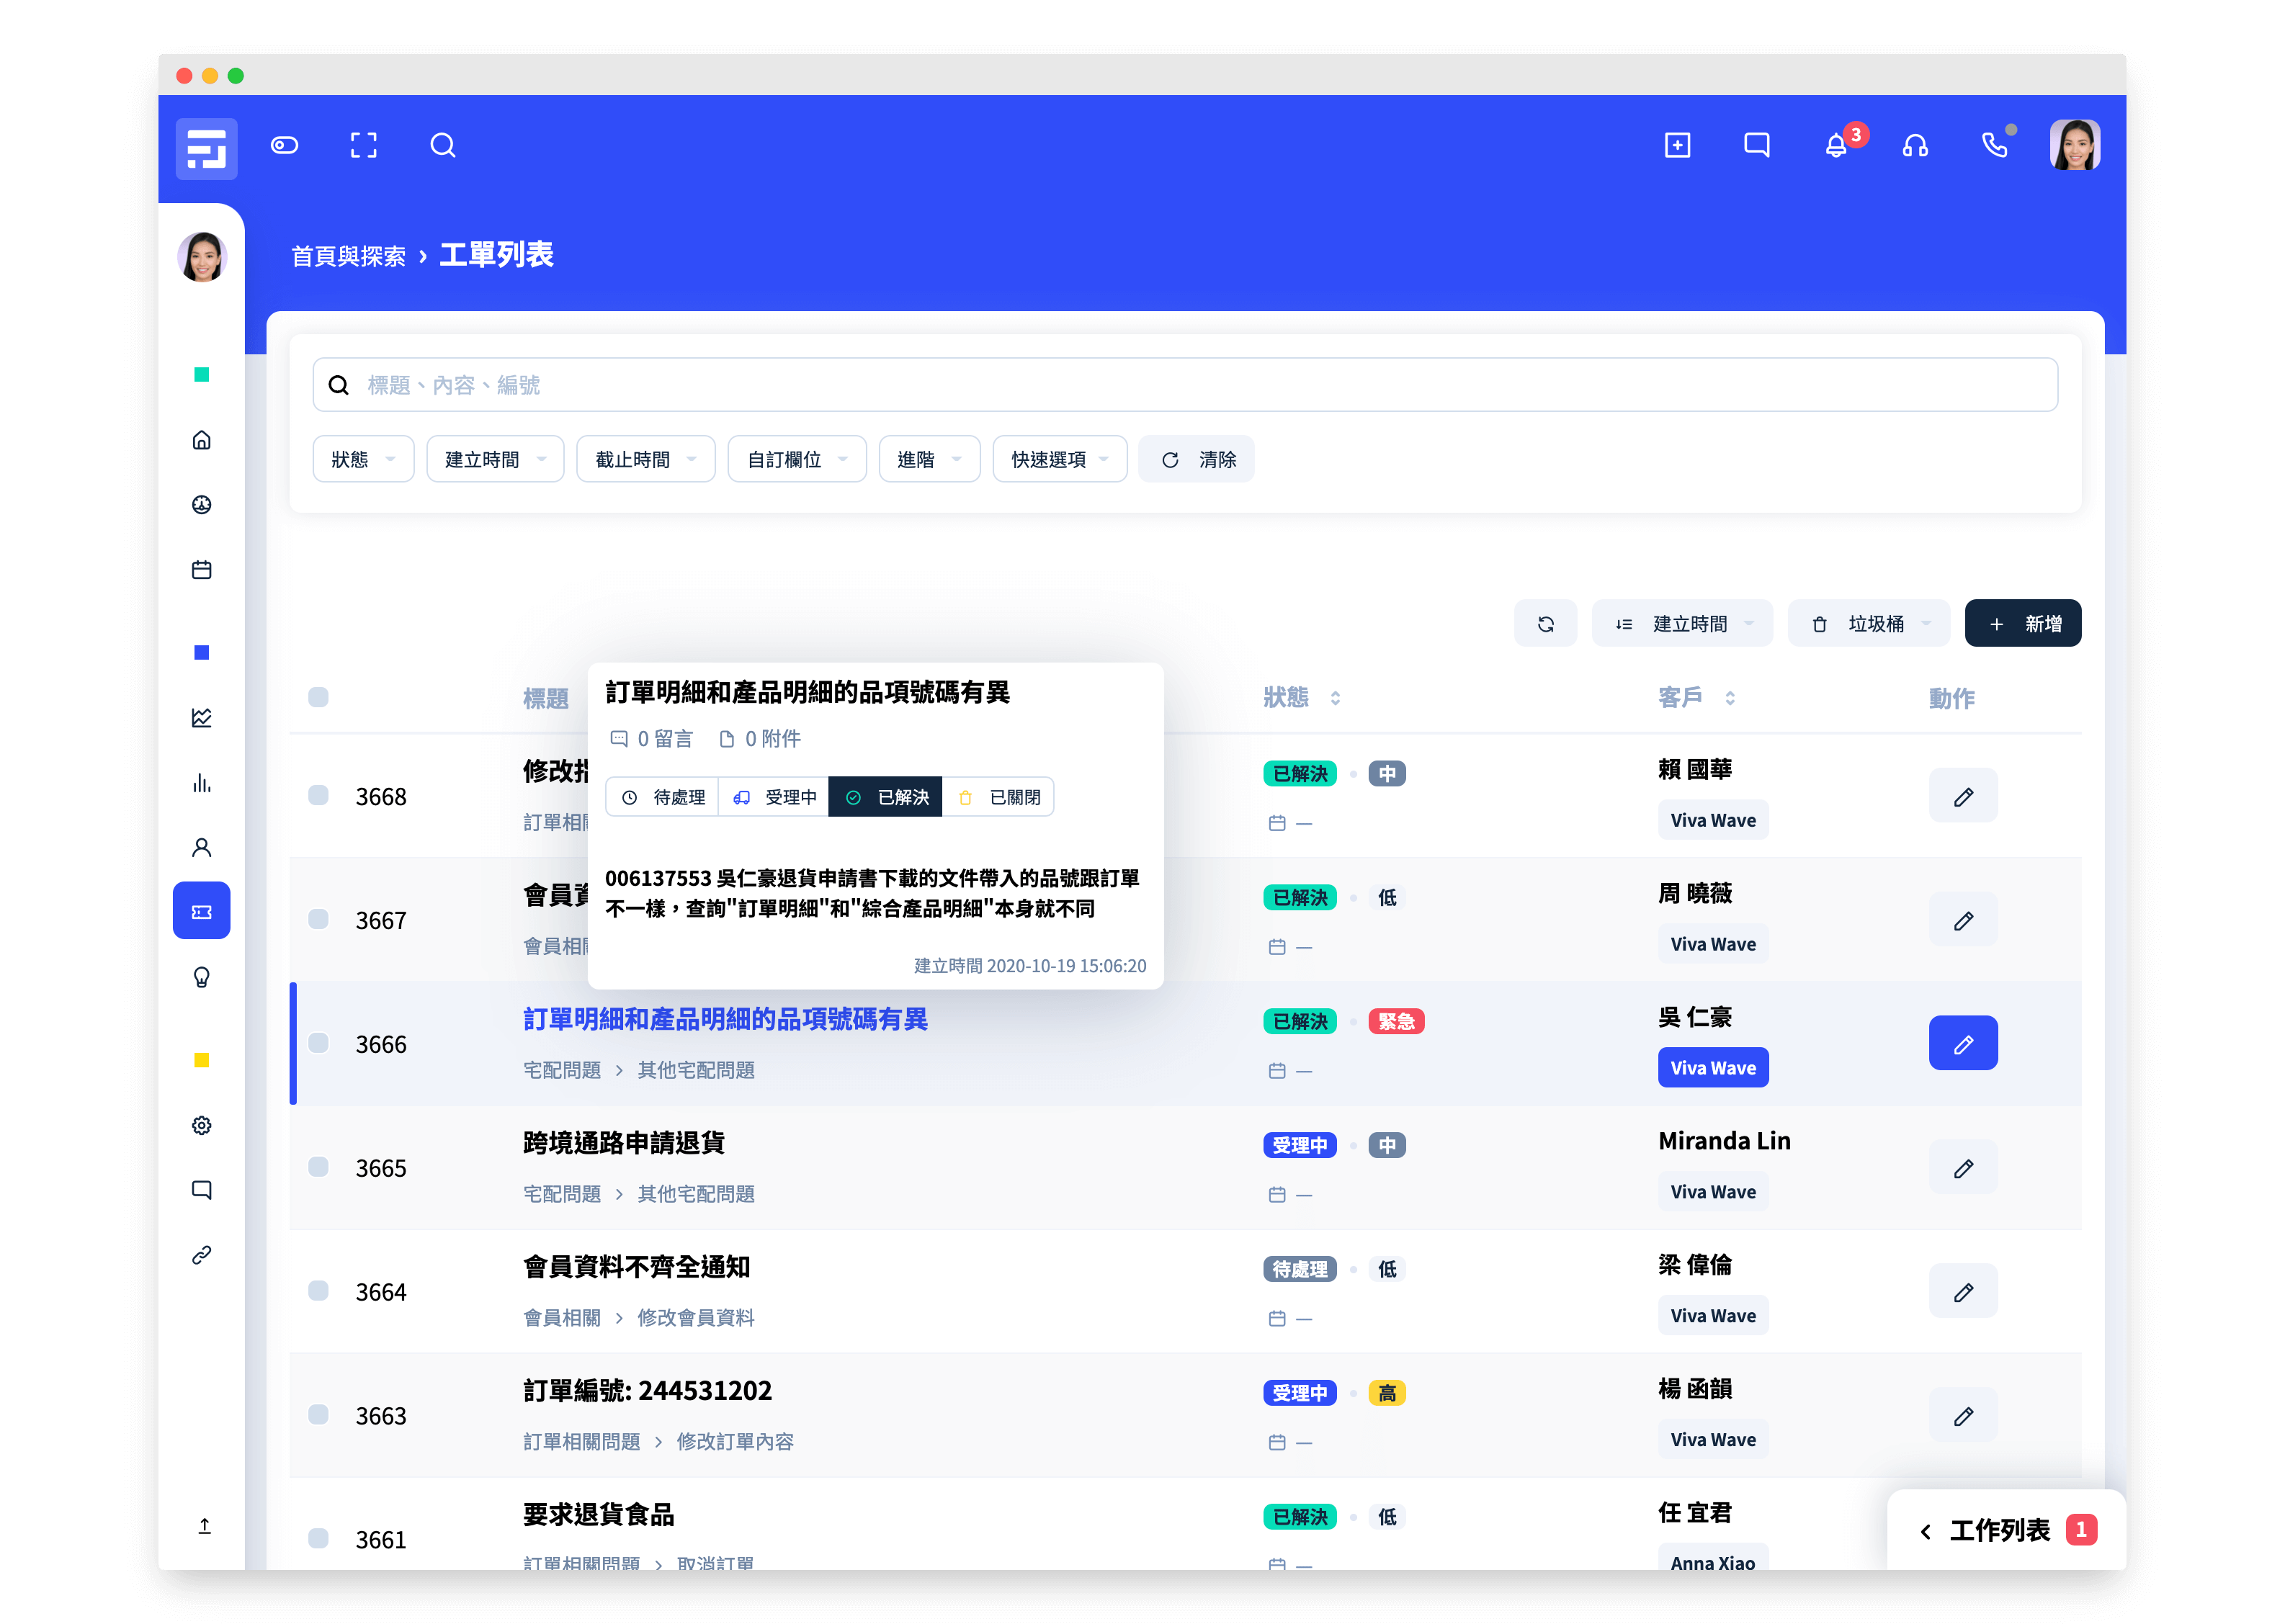Click the upload arrow at sidebar bottom
The height and width of the screenshot is (1624, 2285).
204,1526
